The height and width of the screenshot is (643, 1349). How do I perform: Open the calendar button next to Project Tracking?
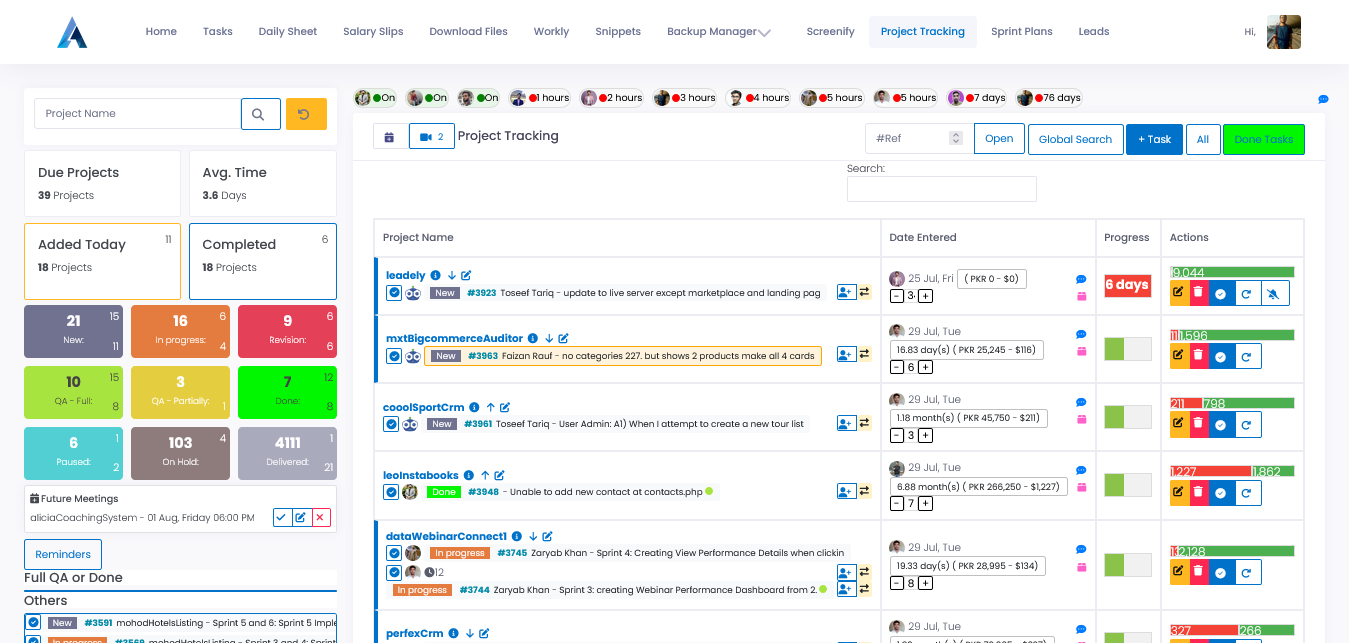(x=389, y=136)
